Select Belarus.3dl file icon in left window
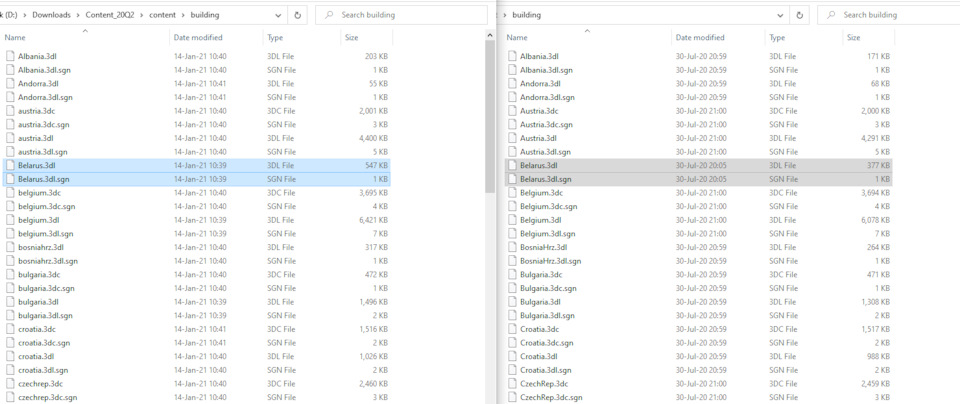The width and height of the screenshot is (960, 404). click(x=10, y=165)
